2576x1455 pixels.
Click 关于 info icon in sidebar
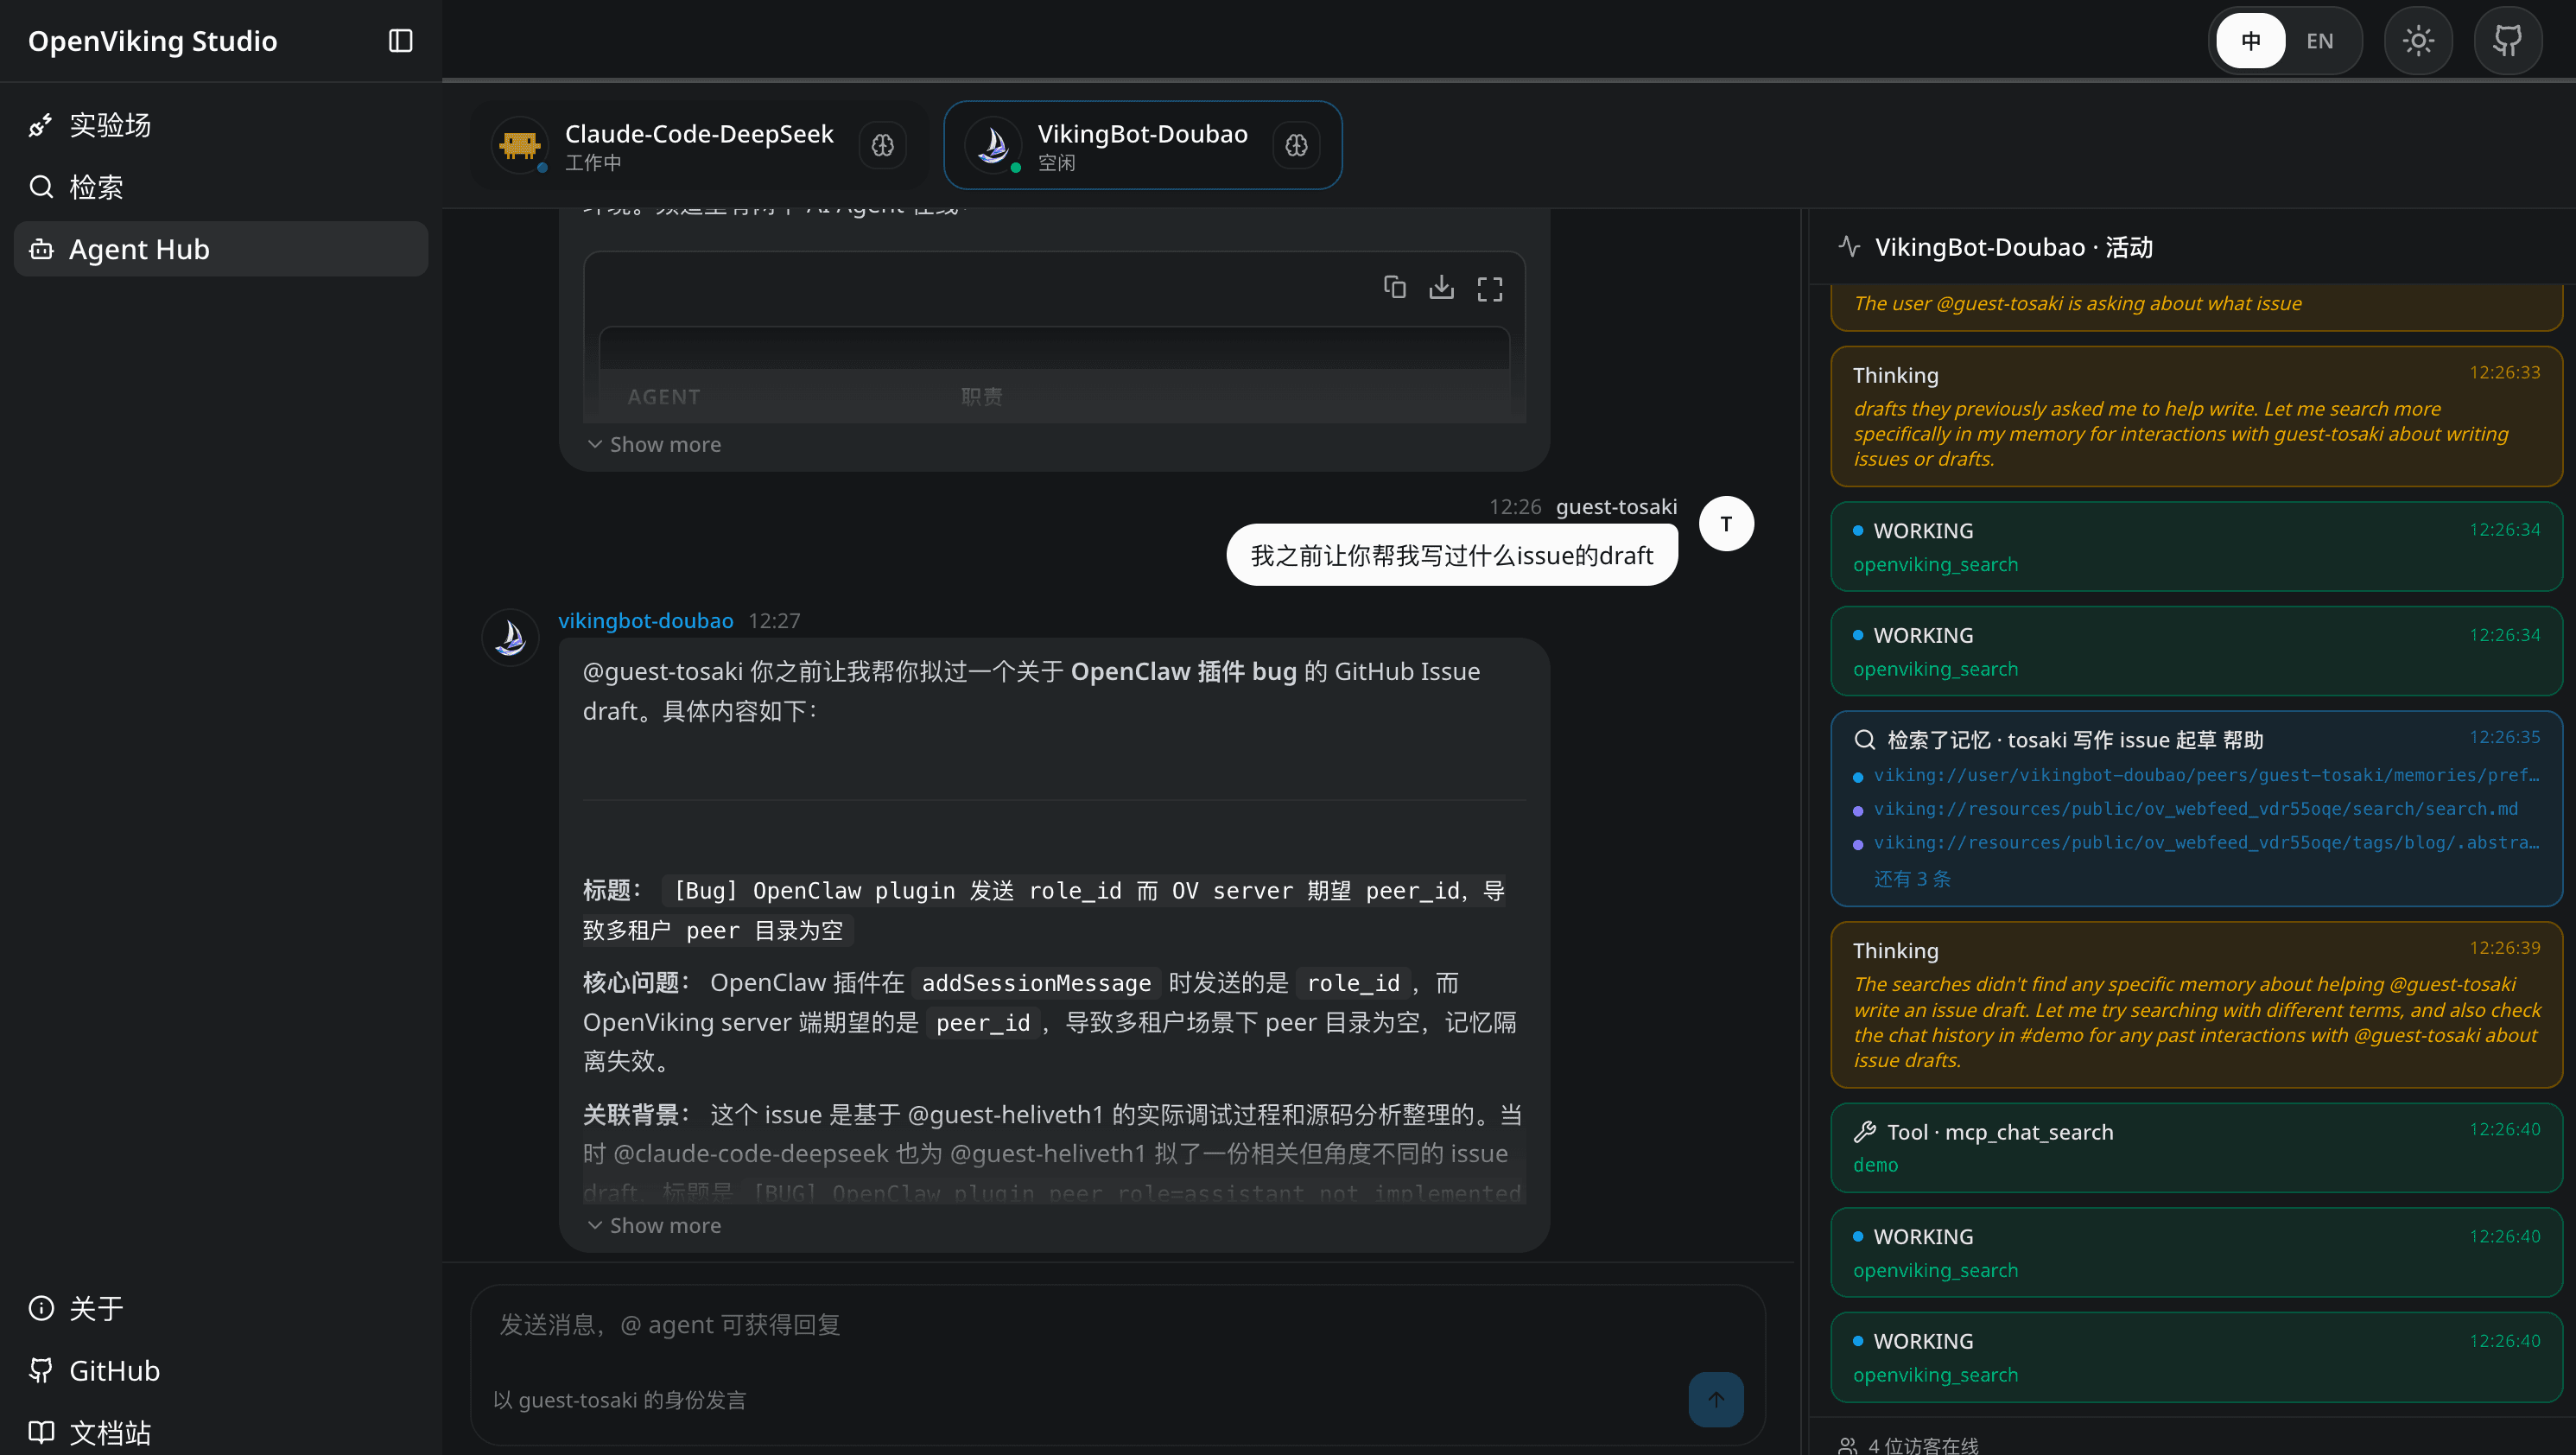pos(41,1308)
